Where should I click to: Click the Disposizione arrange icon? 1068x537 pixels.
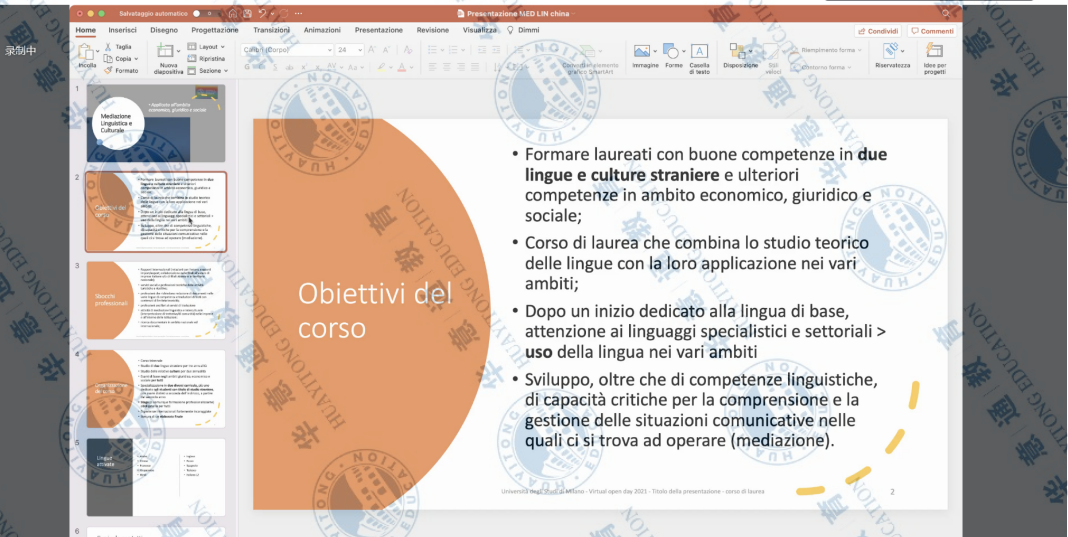(737, 51)
